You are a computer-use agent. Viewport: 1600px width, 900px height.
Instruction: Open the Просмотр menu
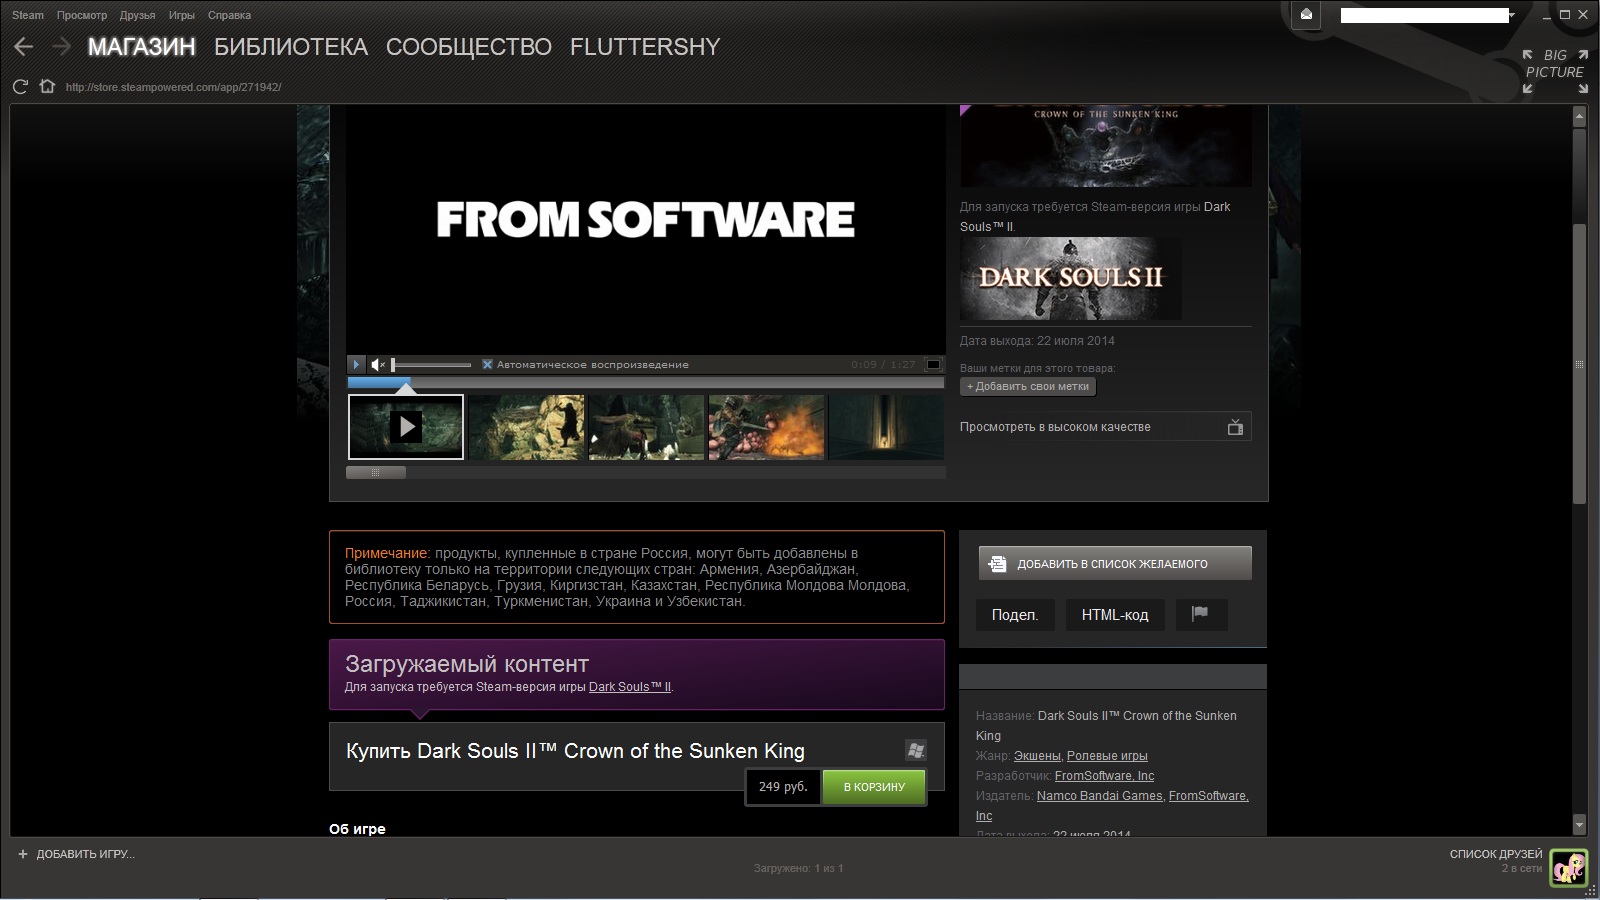coord(82,15)
